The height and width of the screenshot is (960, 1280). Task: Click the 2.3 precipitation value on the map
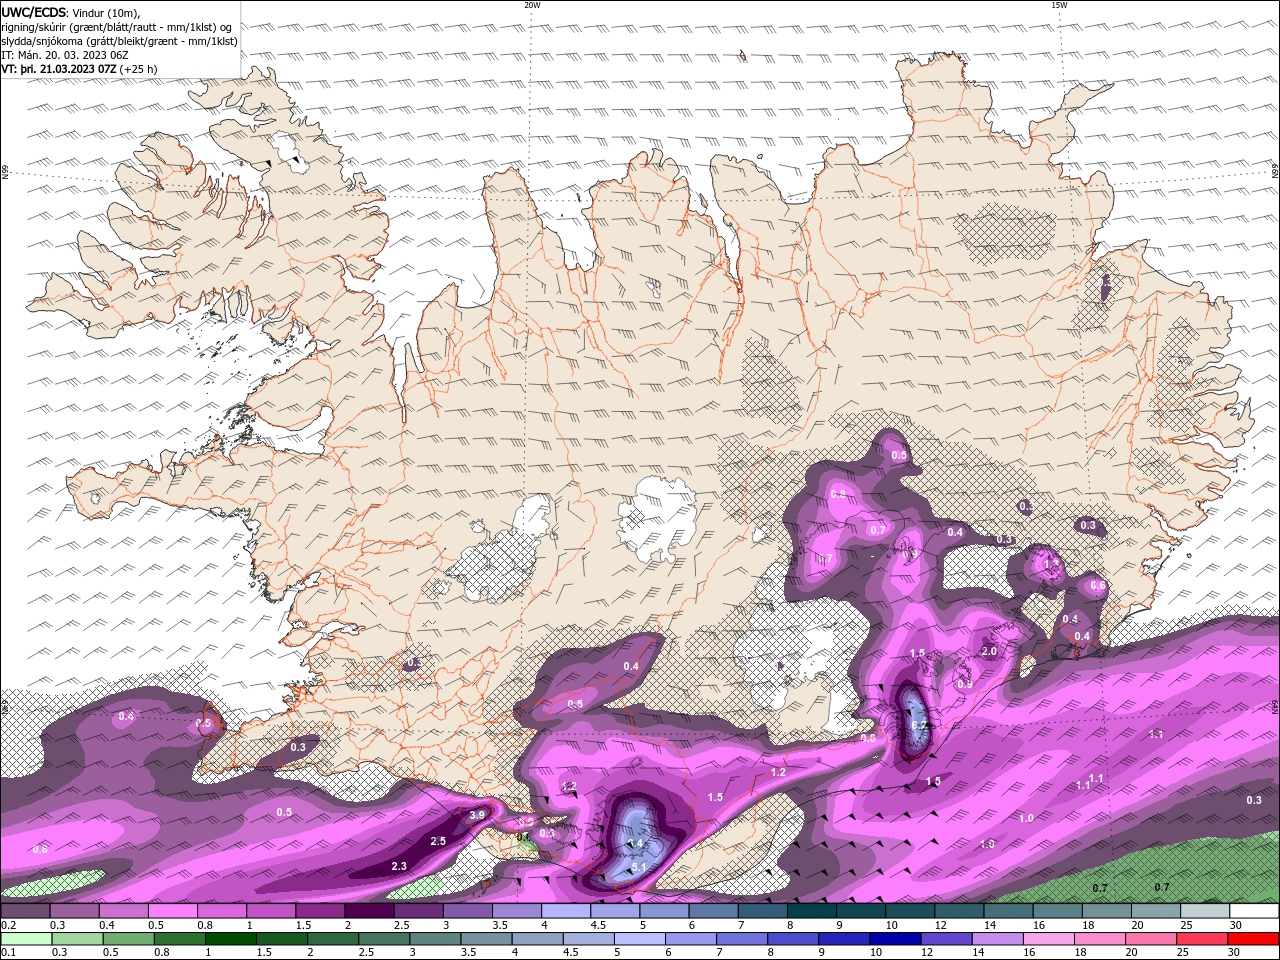click(x=399, y=866)
